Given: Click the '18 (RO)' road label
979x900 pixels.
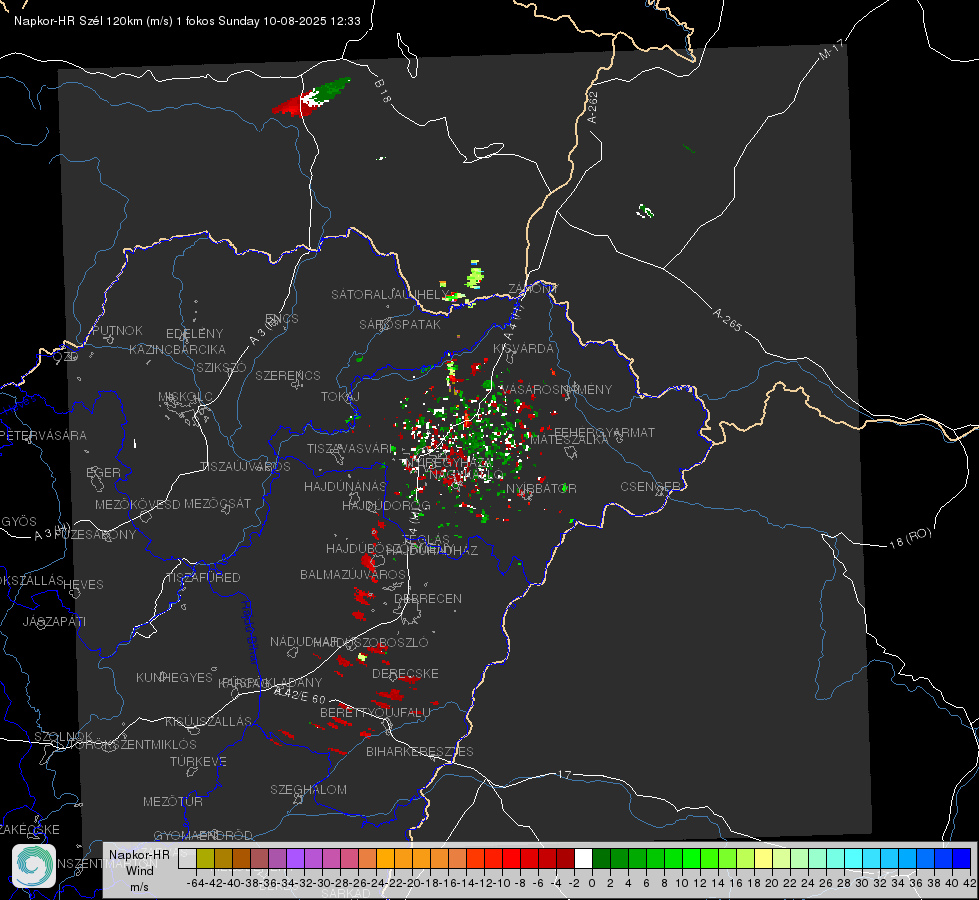Looking at the screenshot, I should pyautogui.click(x=910, y=538).
